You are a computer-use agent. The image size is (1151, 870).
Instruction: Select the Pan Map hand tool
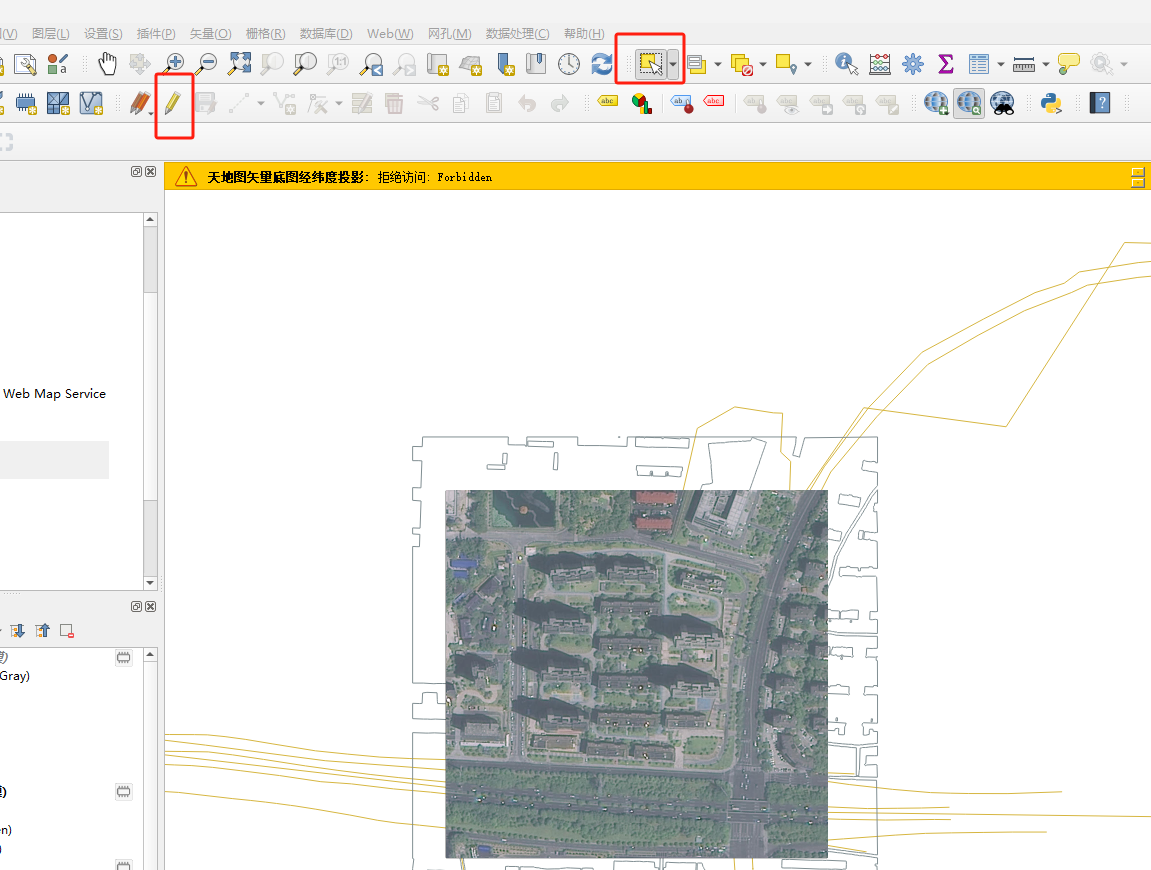click(108, 64)
